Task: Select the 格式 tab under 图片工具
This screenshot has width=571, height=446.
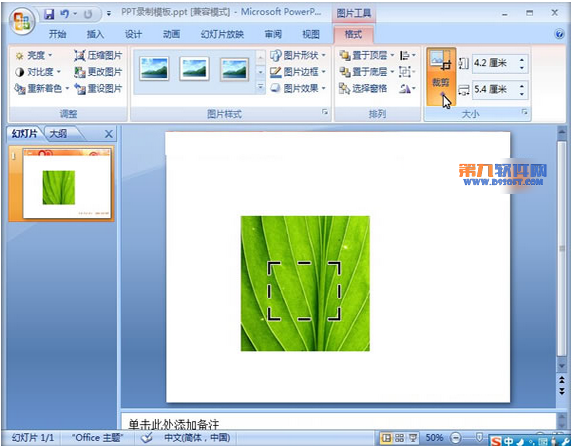Action: (353, 34)
